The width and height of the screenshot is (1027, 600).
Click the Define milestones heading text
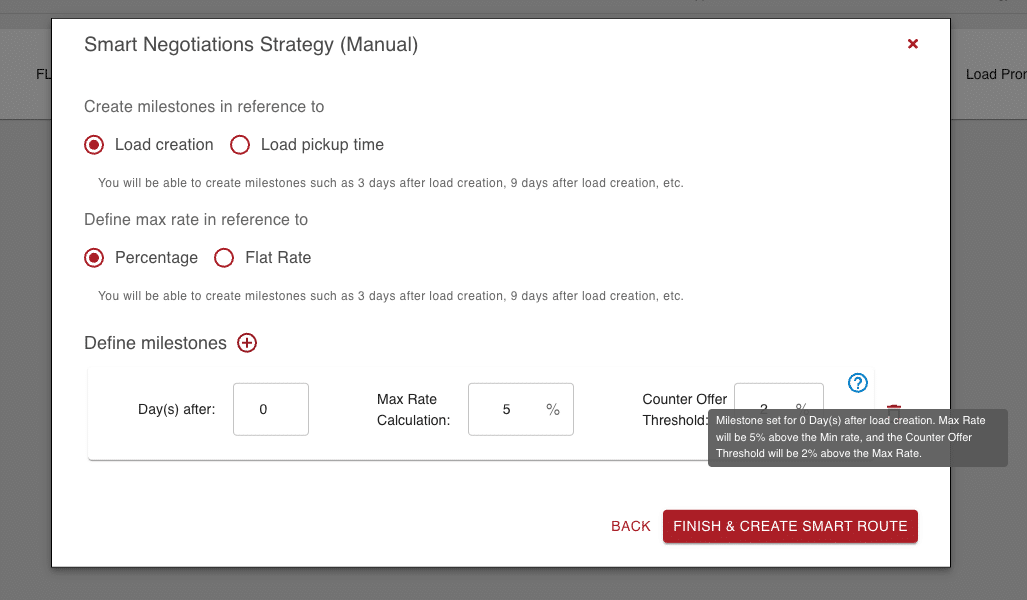coord(155,343)
